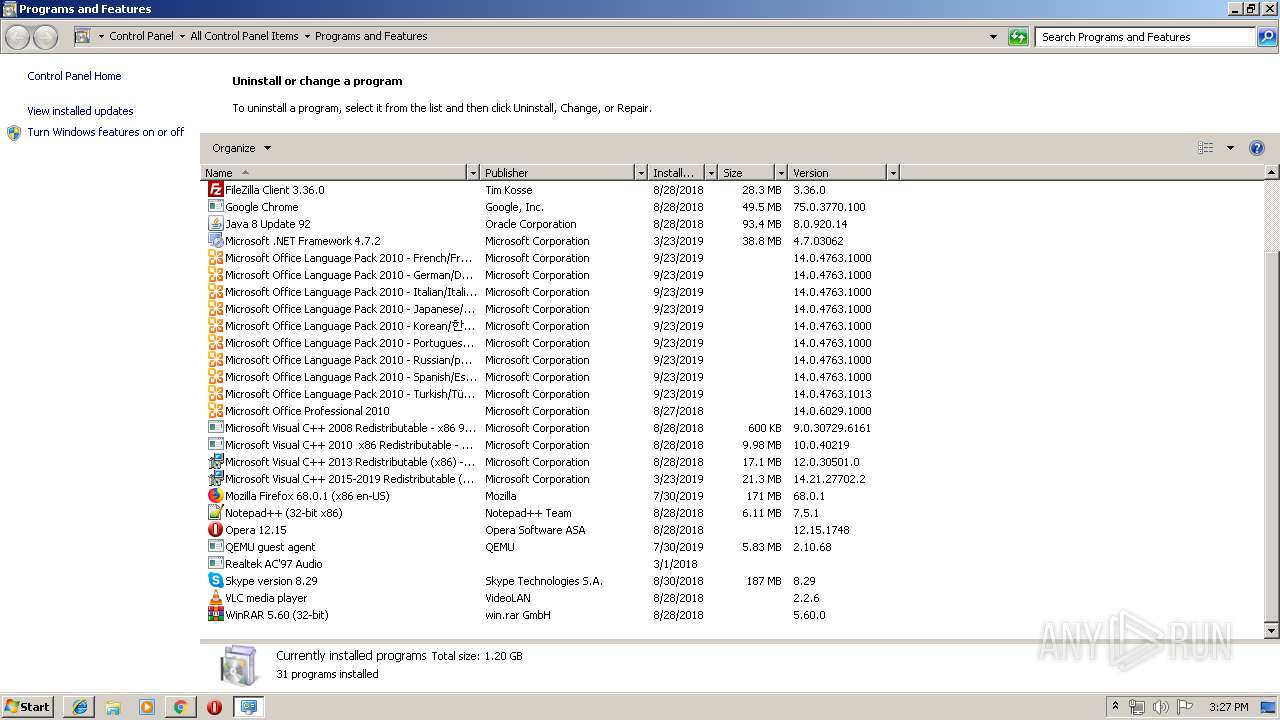Click the Notepad++ (32-bit x86) icon
This screenshot has width=1280, height=720.
click(x=215, y=512)
